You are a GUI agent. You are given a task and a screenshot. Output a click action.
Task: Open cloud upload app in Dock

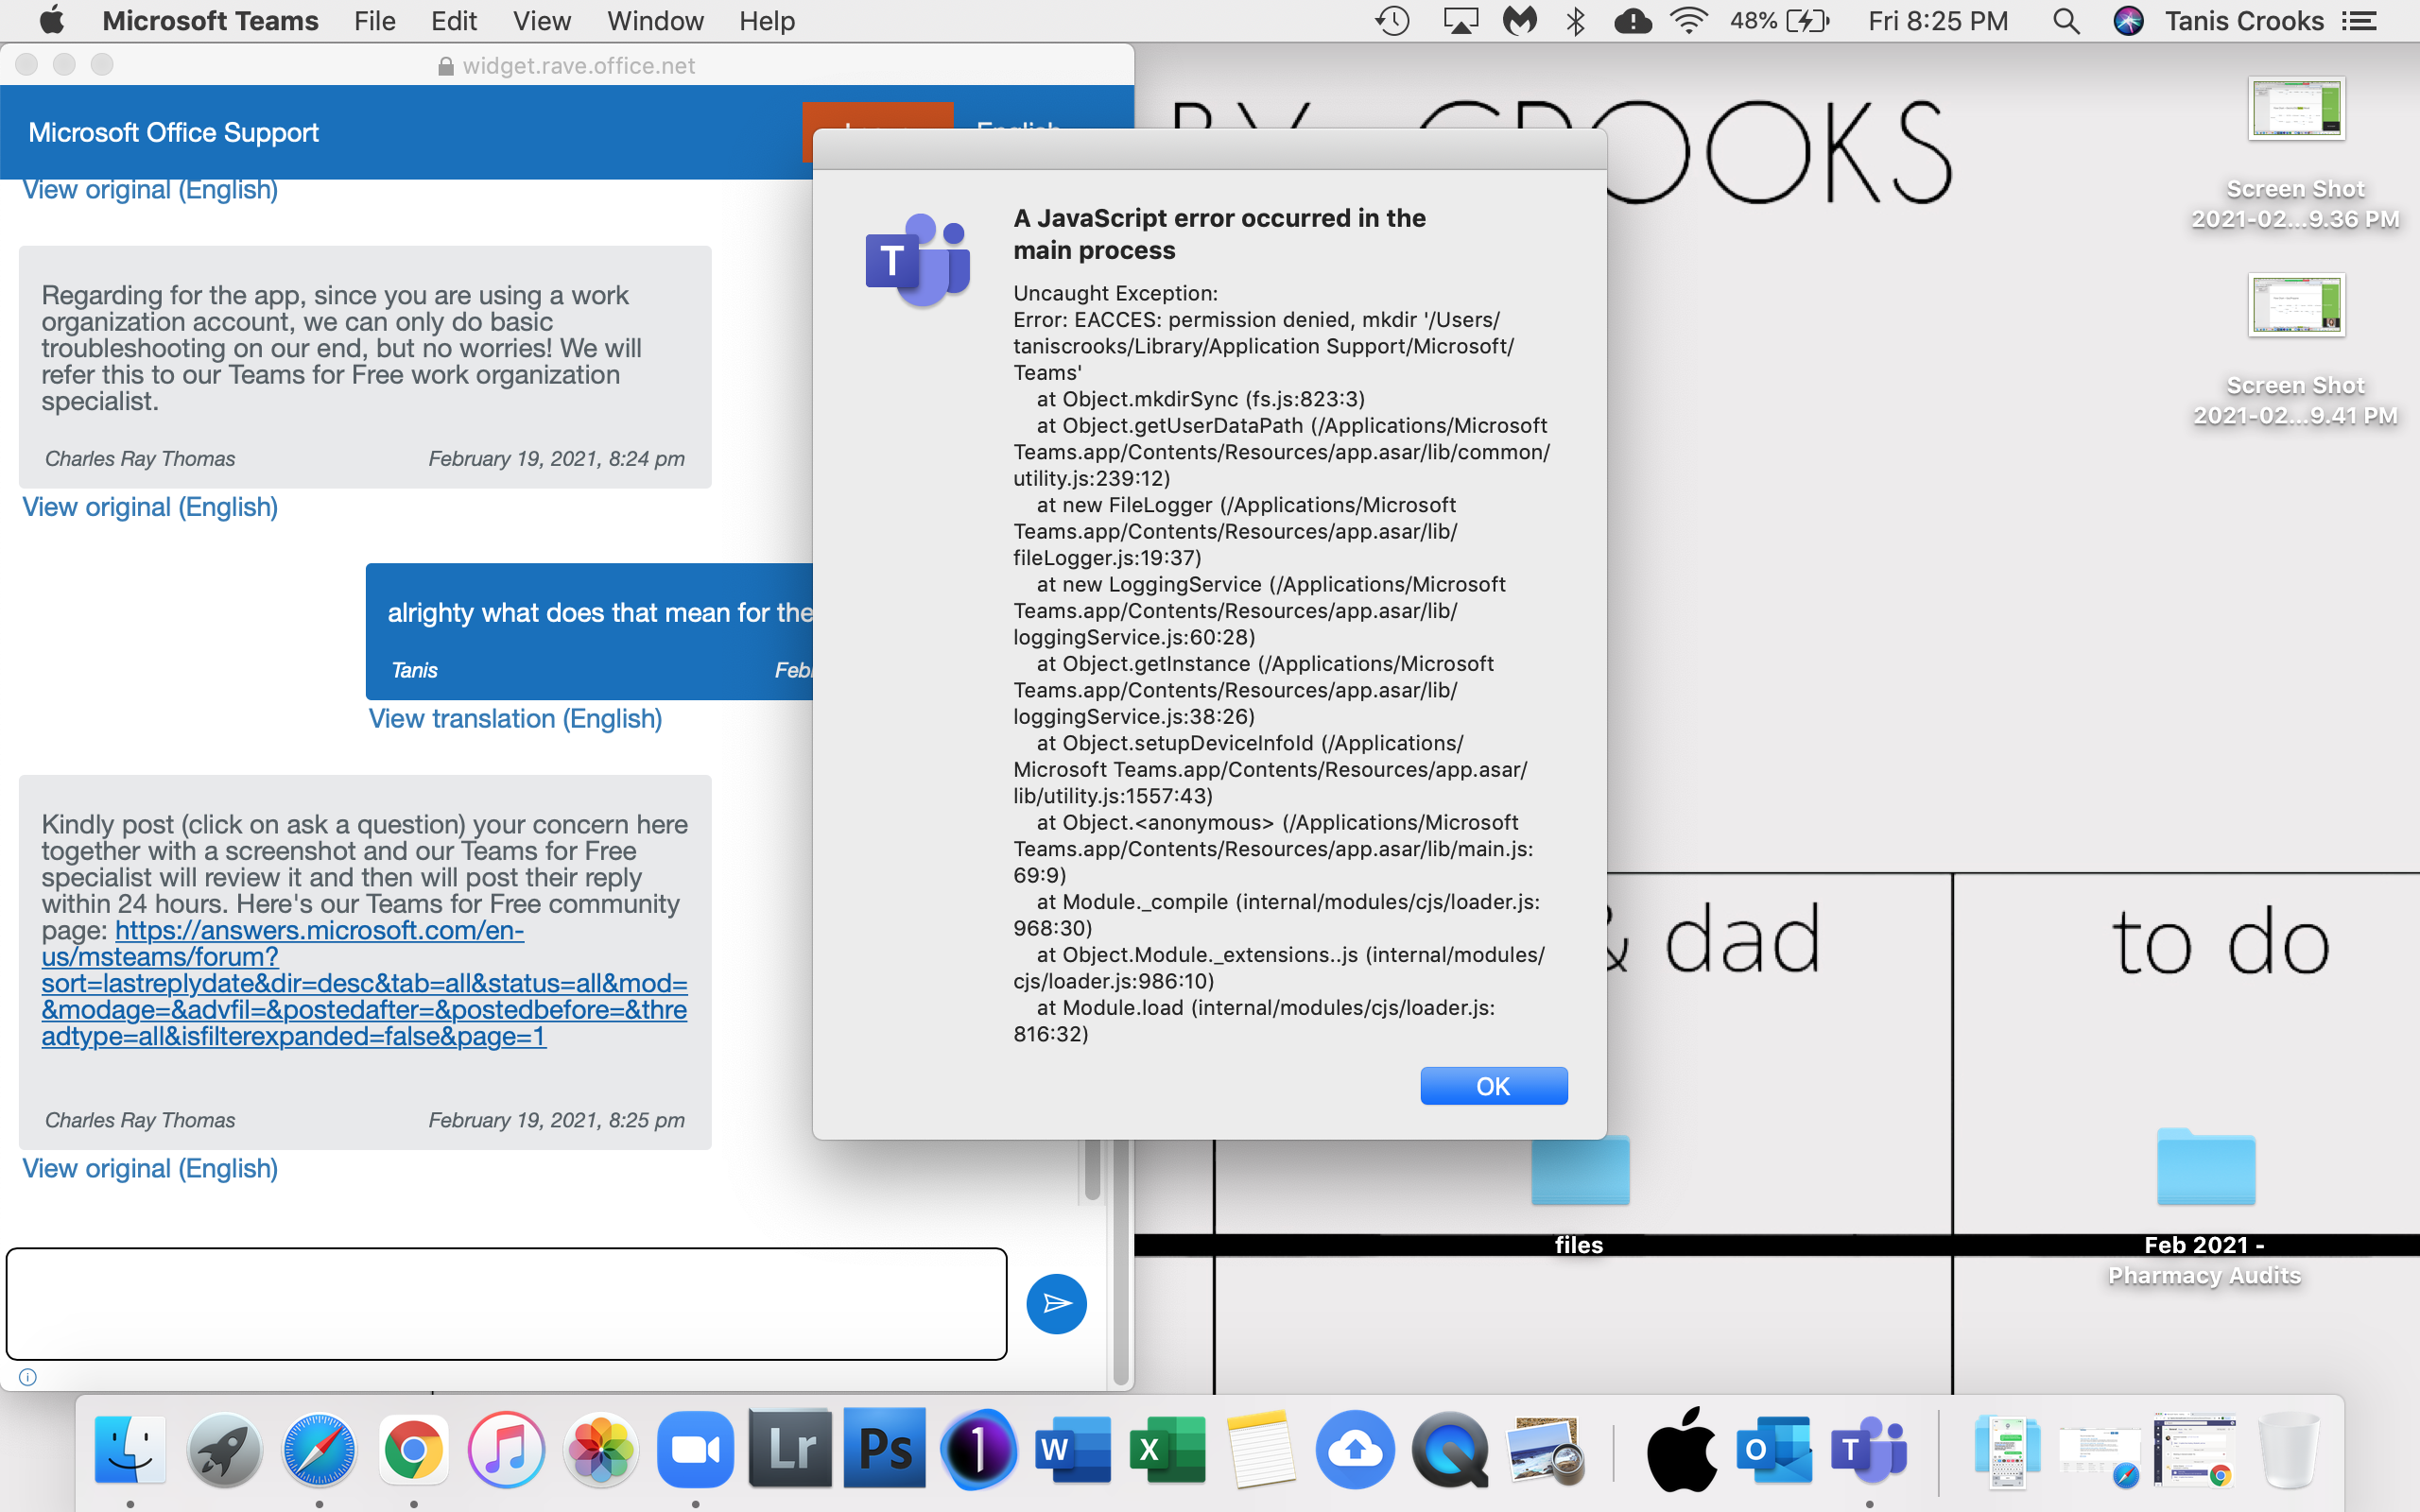coord(1355,1449)
